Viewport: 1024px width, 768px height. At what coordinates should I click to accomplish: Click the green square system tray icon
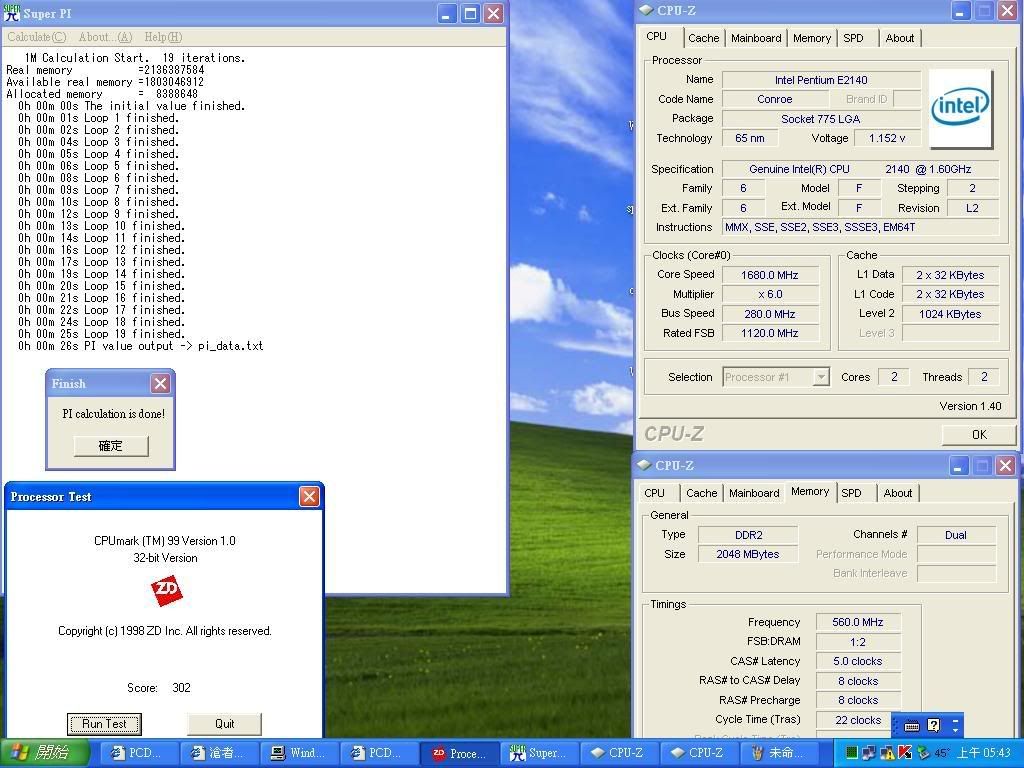[x=851, y=753]
